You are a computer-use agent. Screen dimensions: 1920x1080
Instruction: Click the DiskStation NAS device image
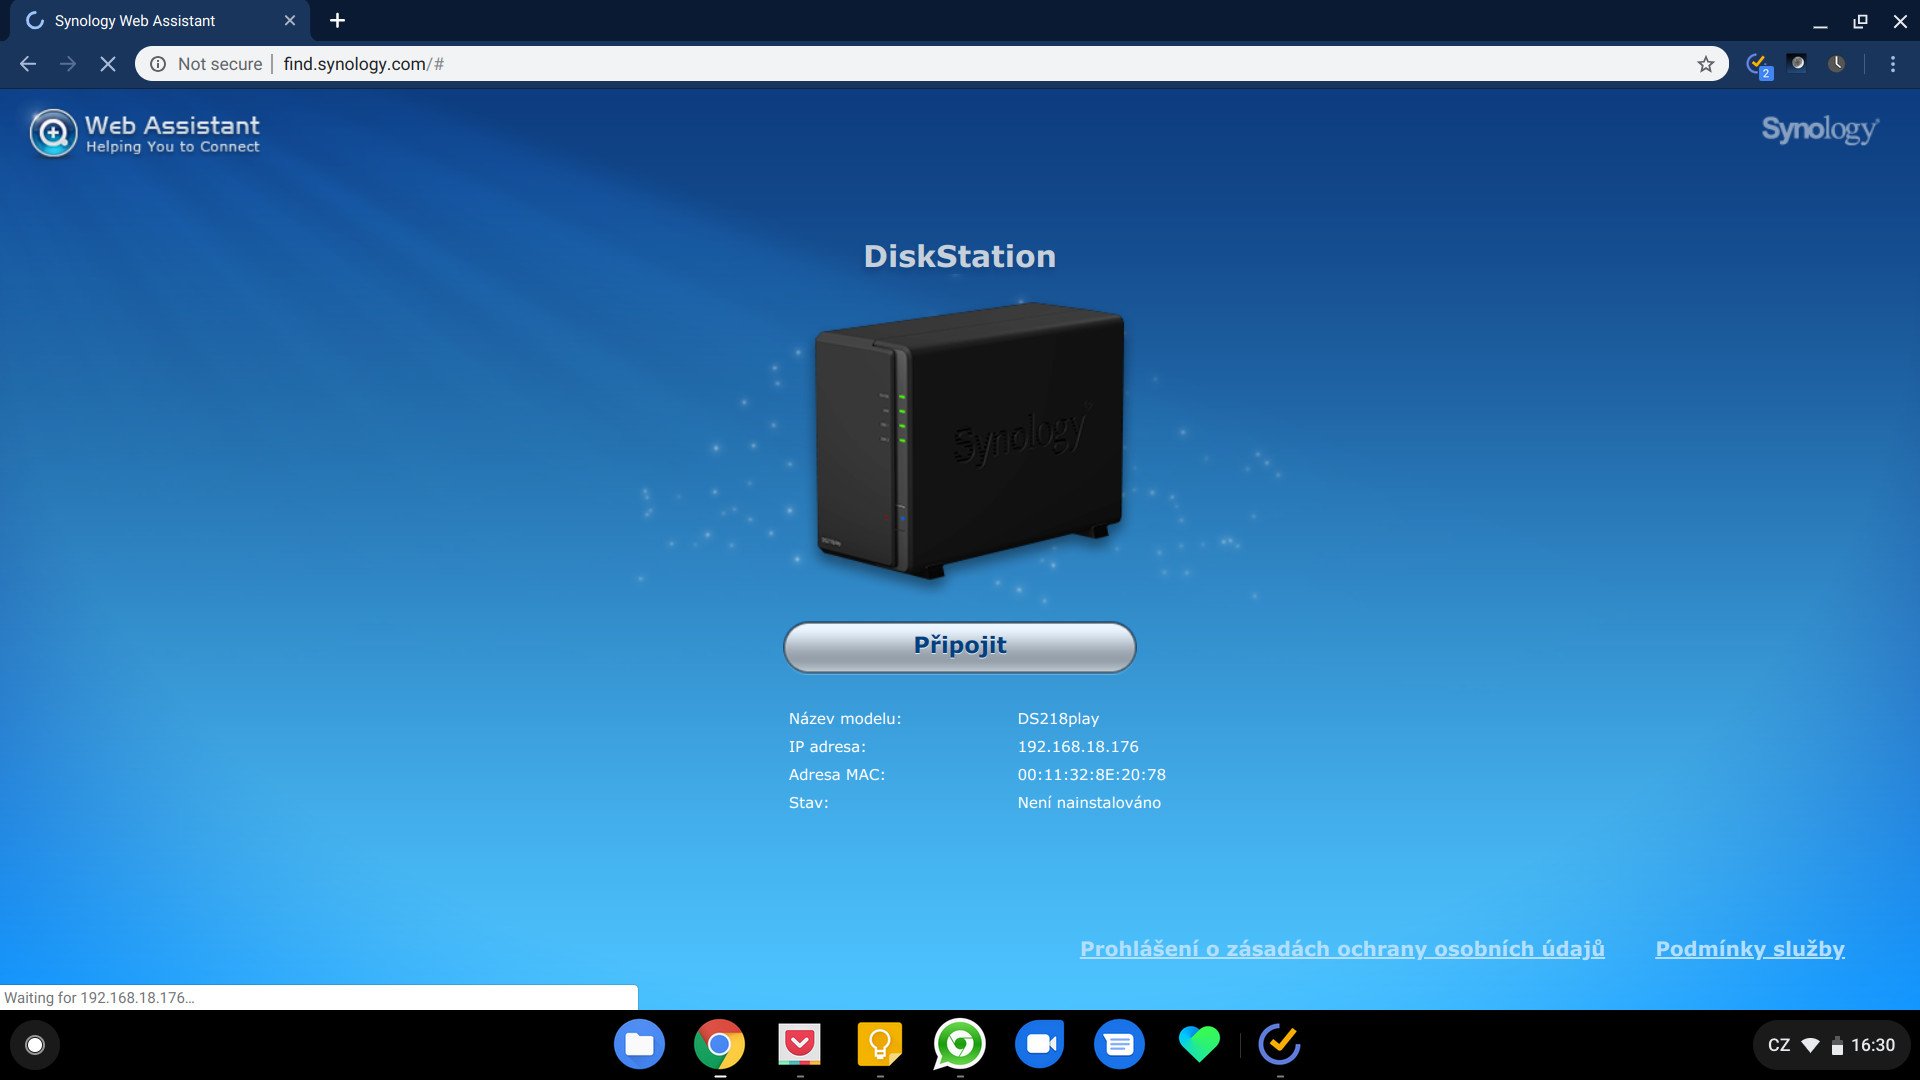point(968,440)
